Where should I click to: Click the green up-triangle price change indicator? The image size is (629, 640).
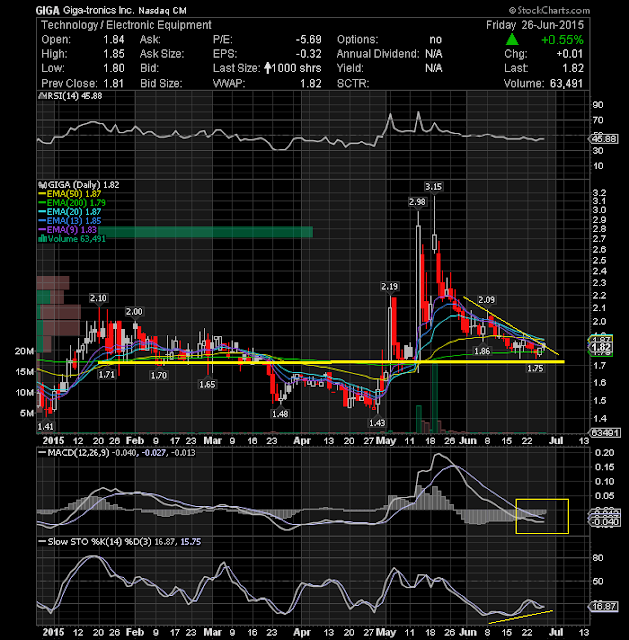coord(512,40)
